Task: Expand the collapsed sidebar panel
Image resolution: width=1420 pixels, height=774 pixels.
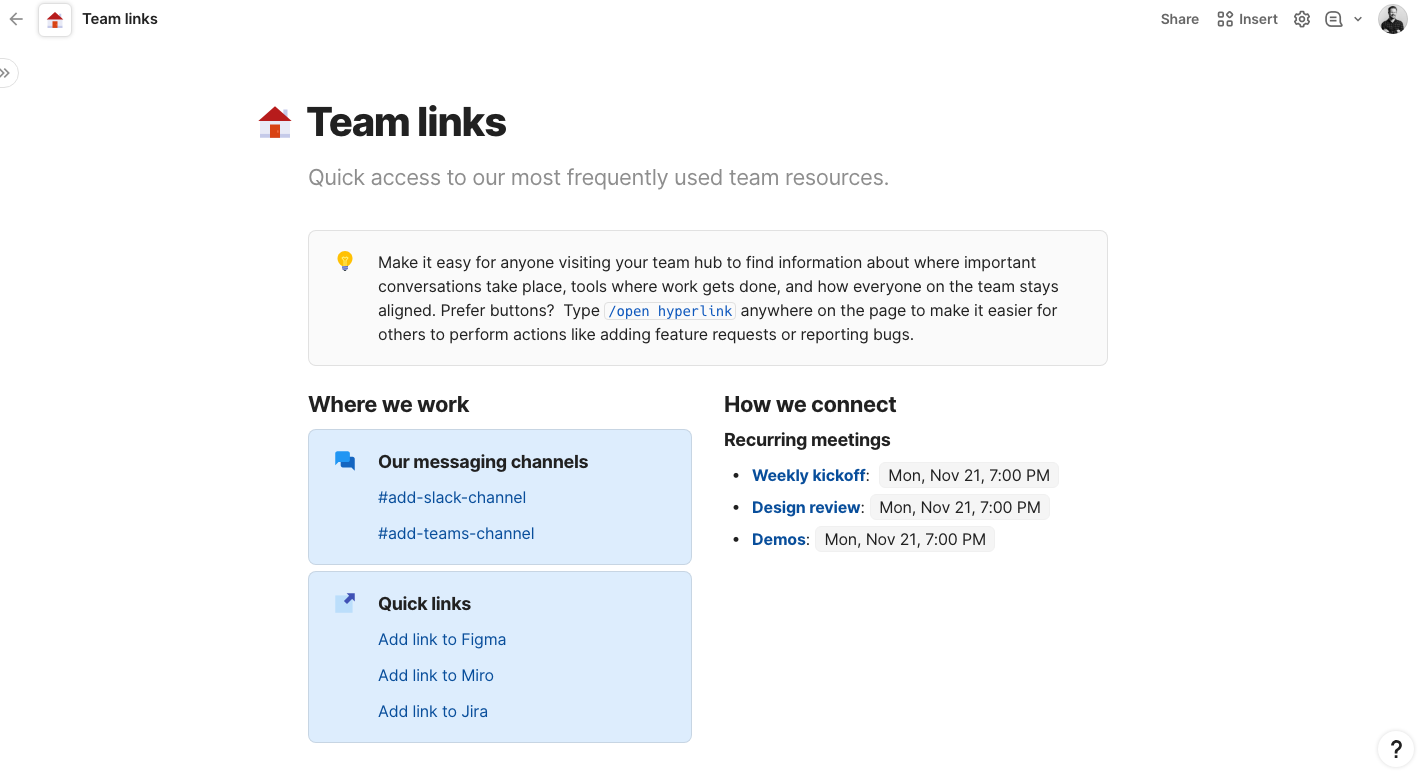Action: coord(6,73)
